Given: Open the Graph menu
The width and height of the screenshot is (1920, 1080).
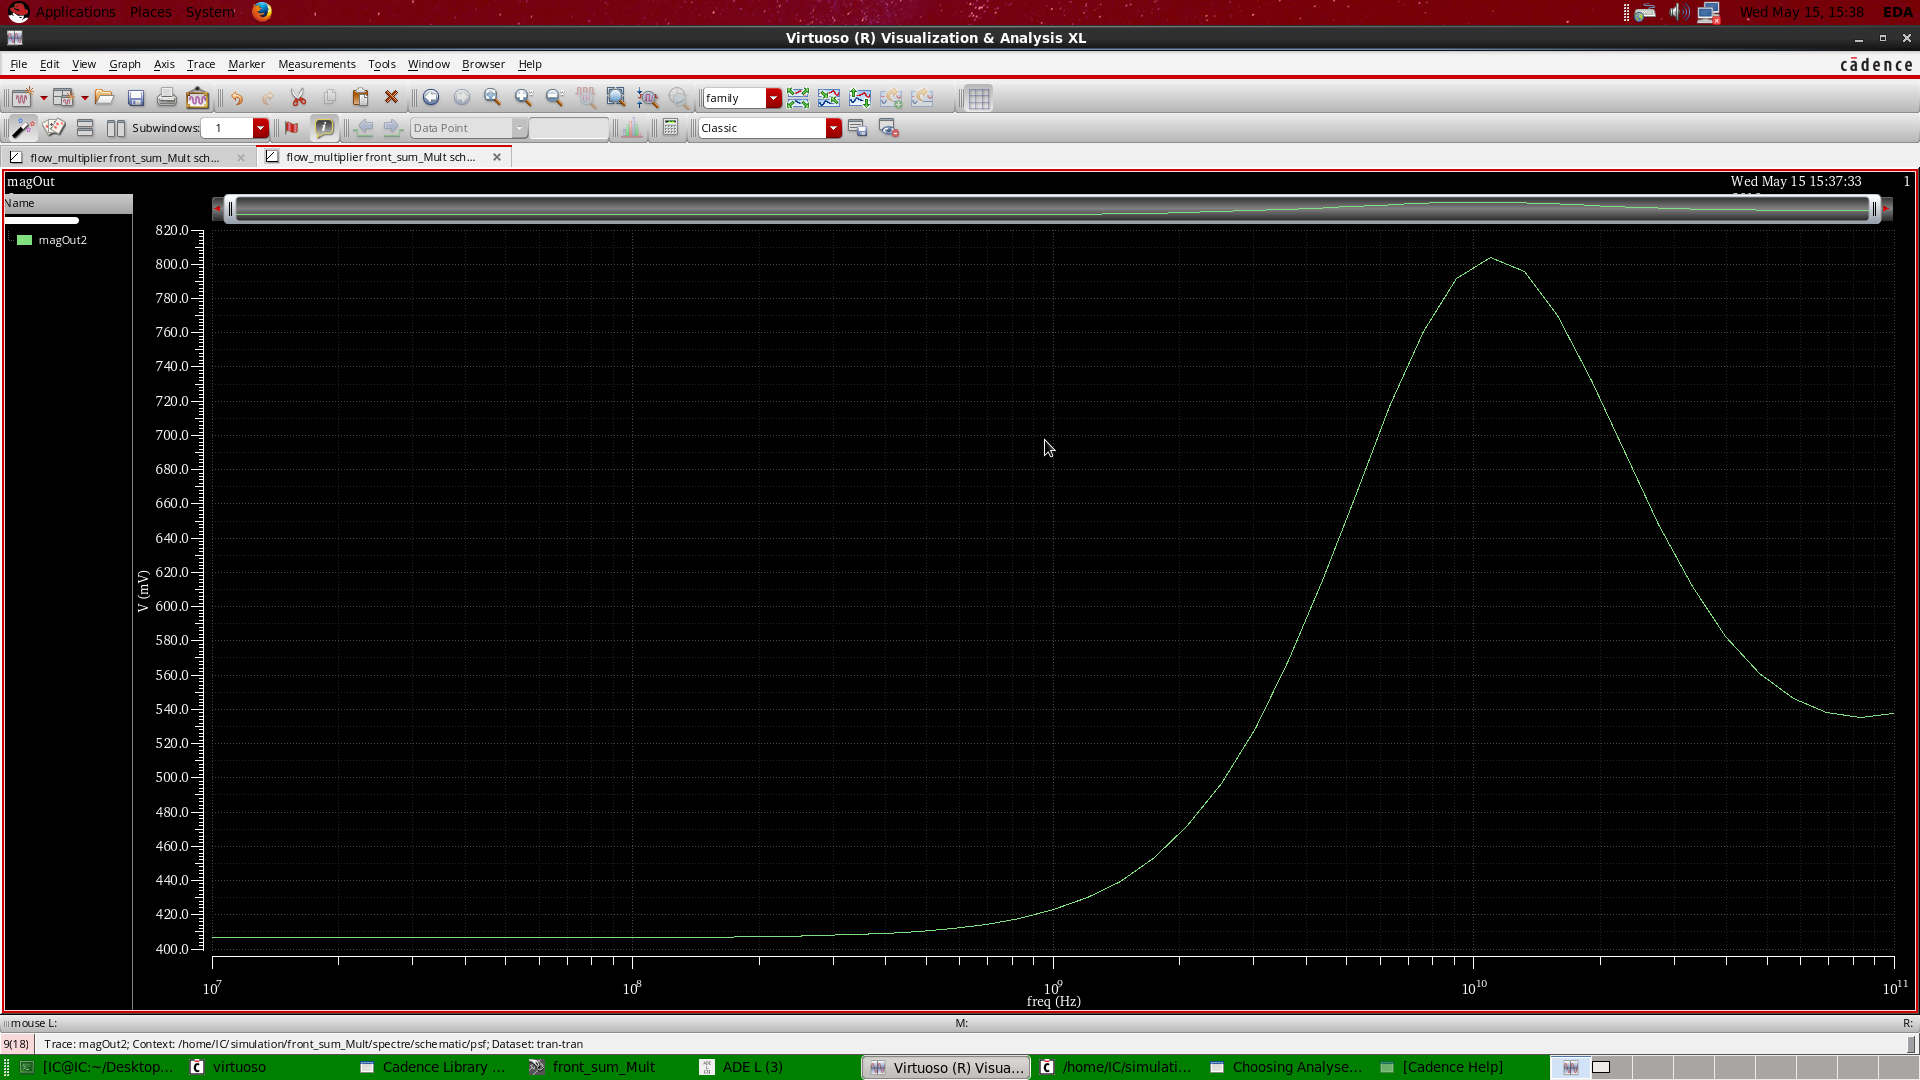Looking at the screenshot, I should 125,64.
